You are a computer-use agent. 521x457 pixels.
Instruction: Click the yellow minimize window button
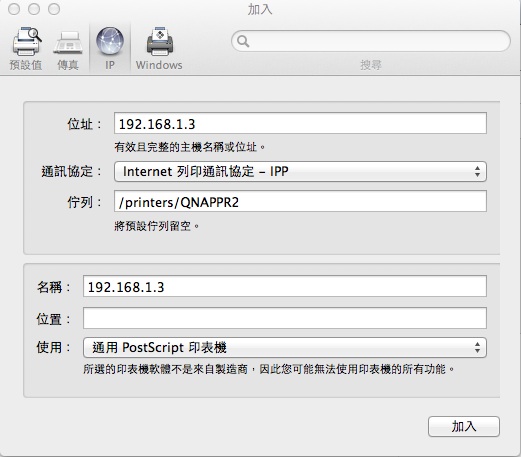click(x=34, y=9)
